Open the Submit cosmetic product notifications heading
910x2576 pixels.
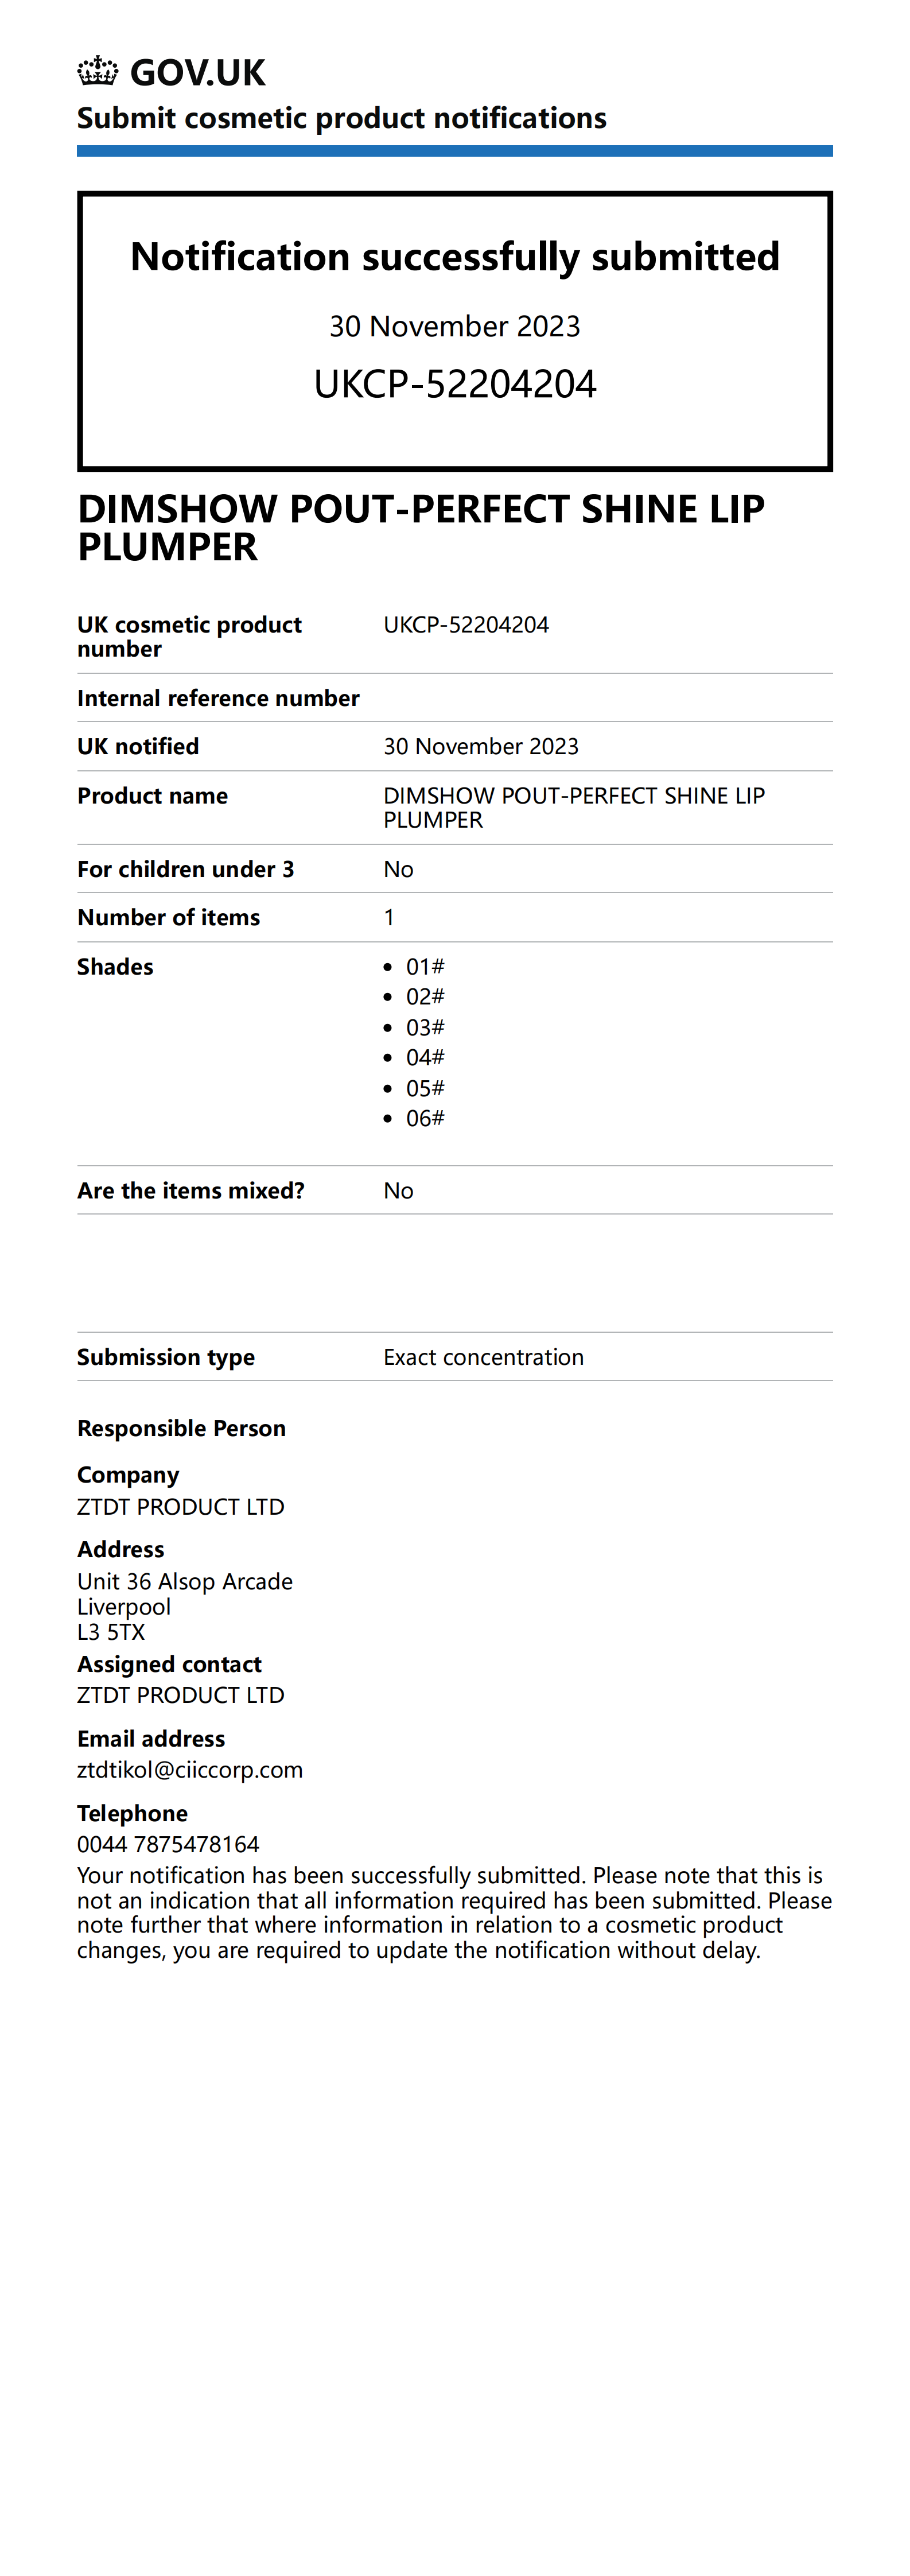(341, 118)
